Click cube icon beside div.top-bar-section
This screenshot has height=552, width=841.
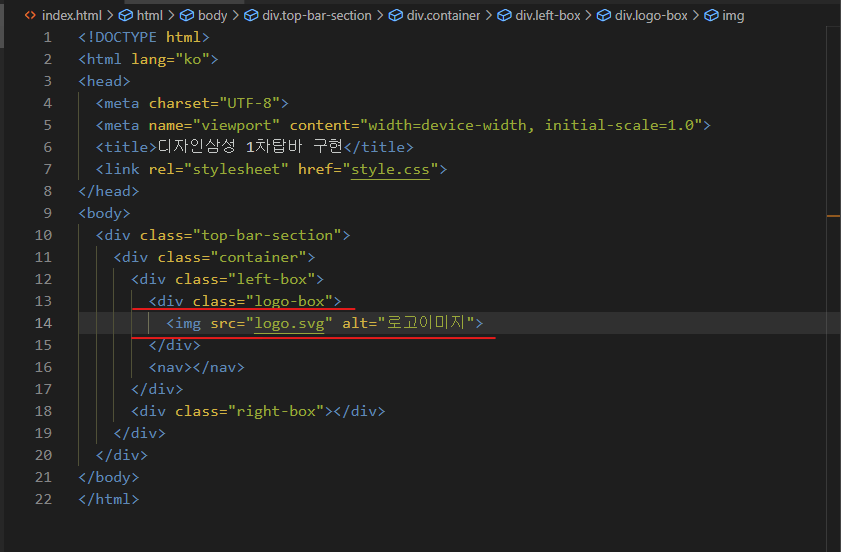(251, 16)
